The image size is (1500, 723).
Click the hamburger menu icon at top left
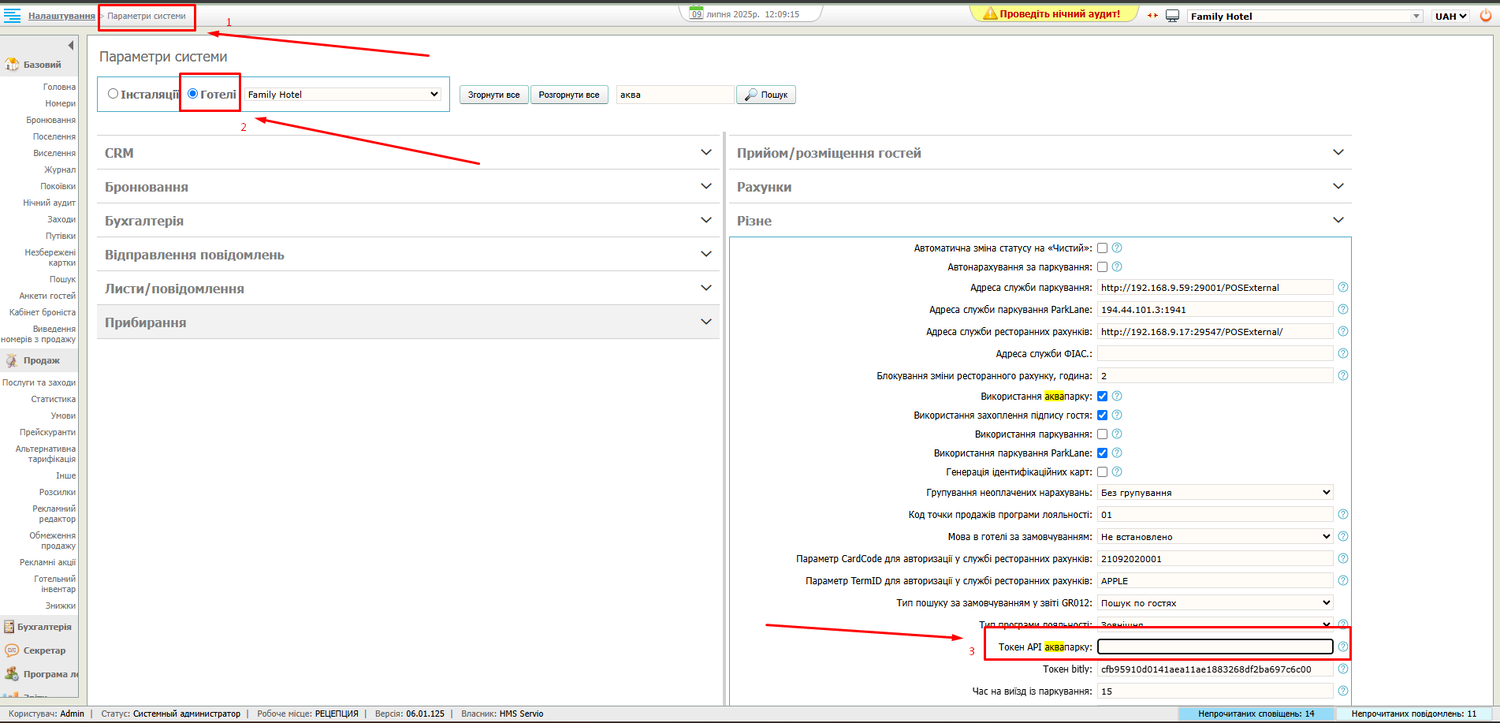[x=13, y=16]
